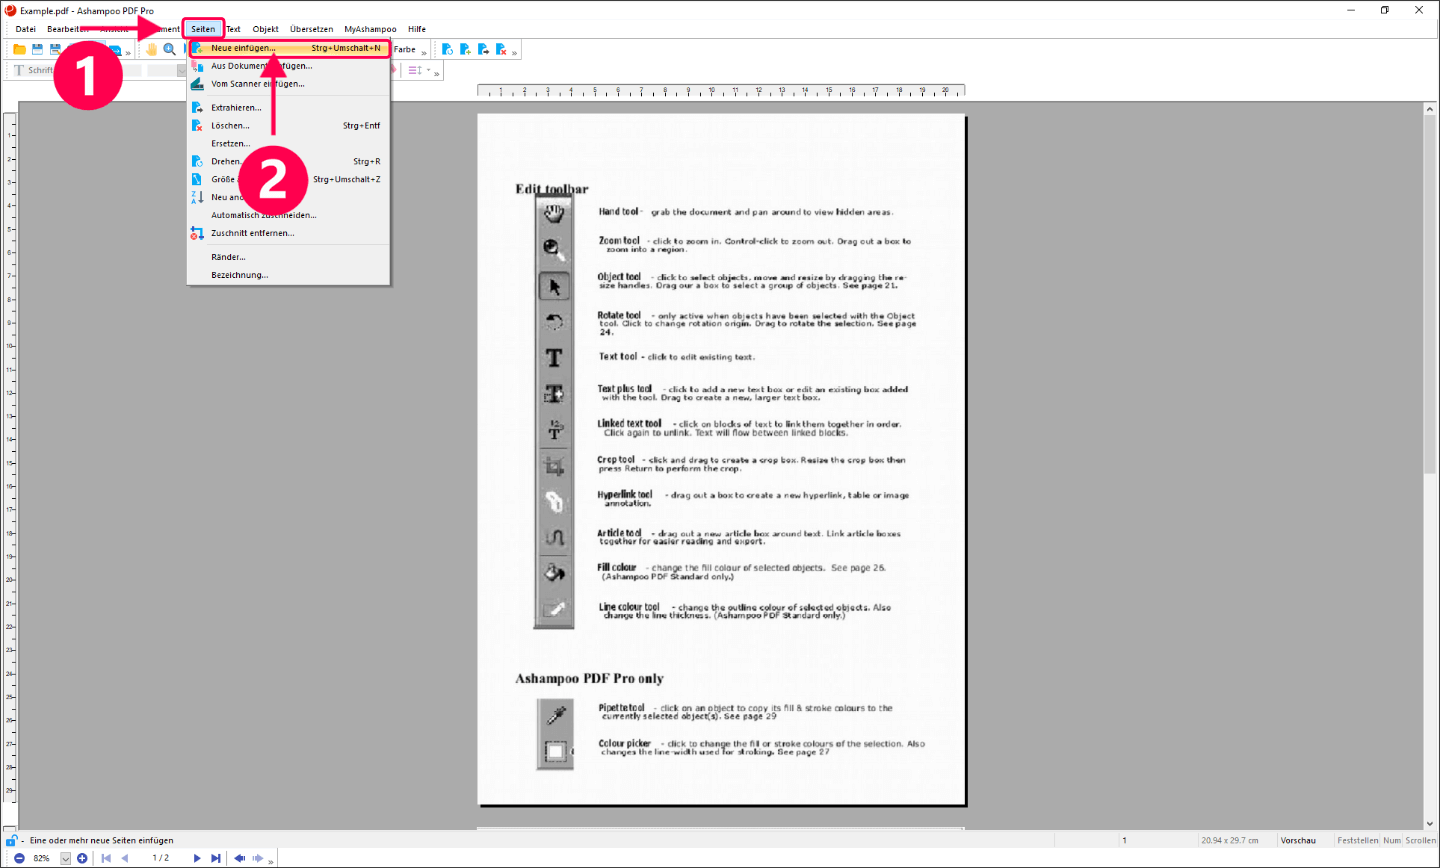Choose 'Vom Scanner einfügen...' menu entry
Viewport: 1440px width, 868px height.
pyautogui.click(x=288, y=84)
